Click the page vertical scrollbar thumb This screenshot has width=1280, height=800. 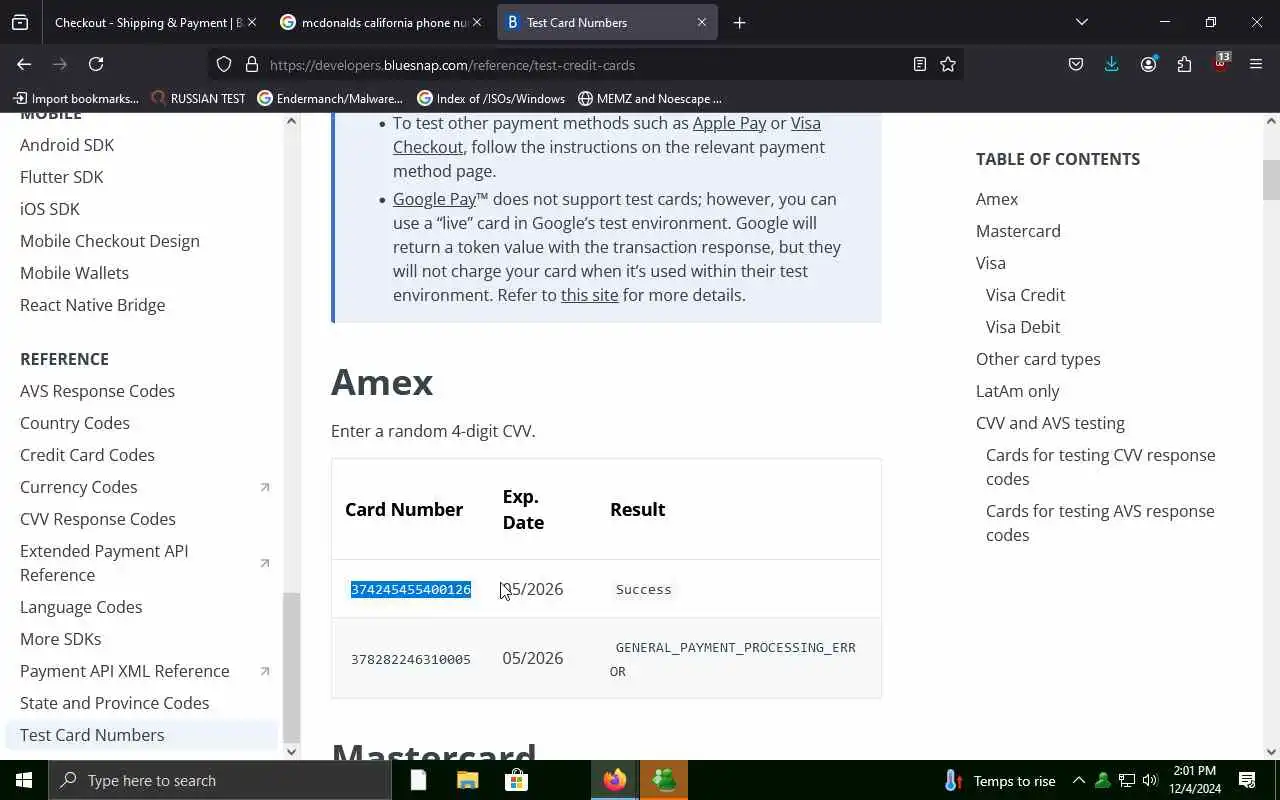pos(1271,180)
